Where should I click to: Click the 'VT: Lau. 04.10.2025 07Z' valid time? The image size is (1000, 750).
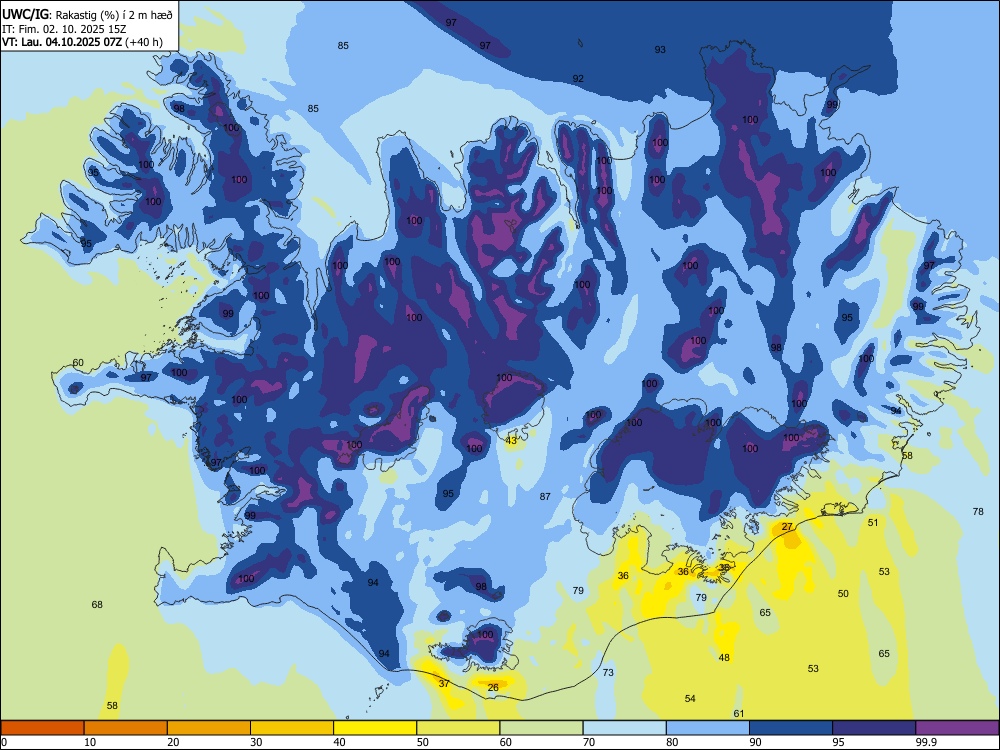point(62,42)
